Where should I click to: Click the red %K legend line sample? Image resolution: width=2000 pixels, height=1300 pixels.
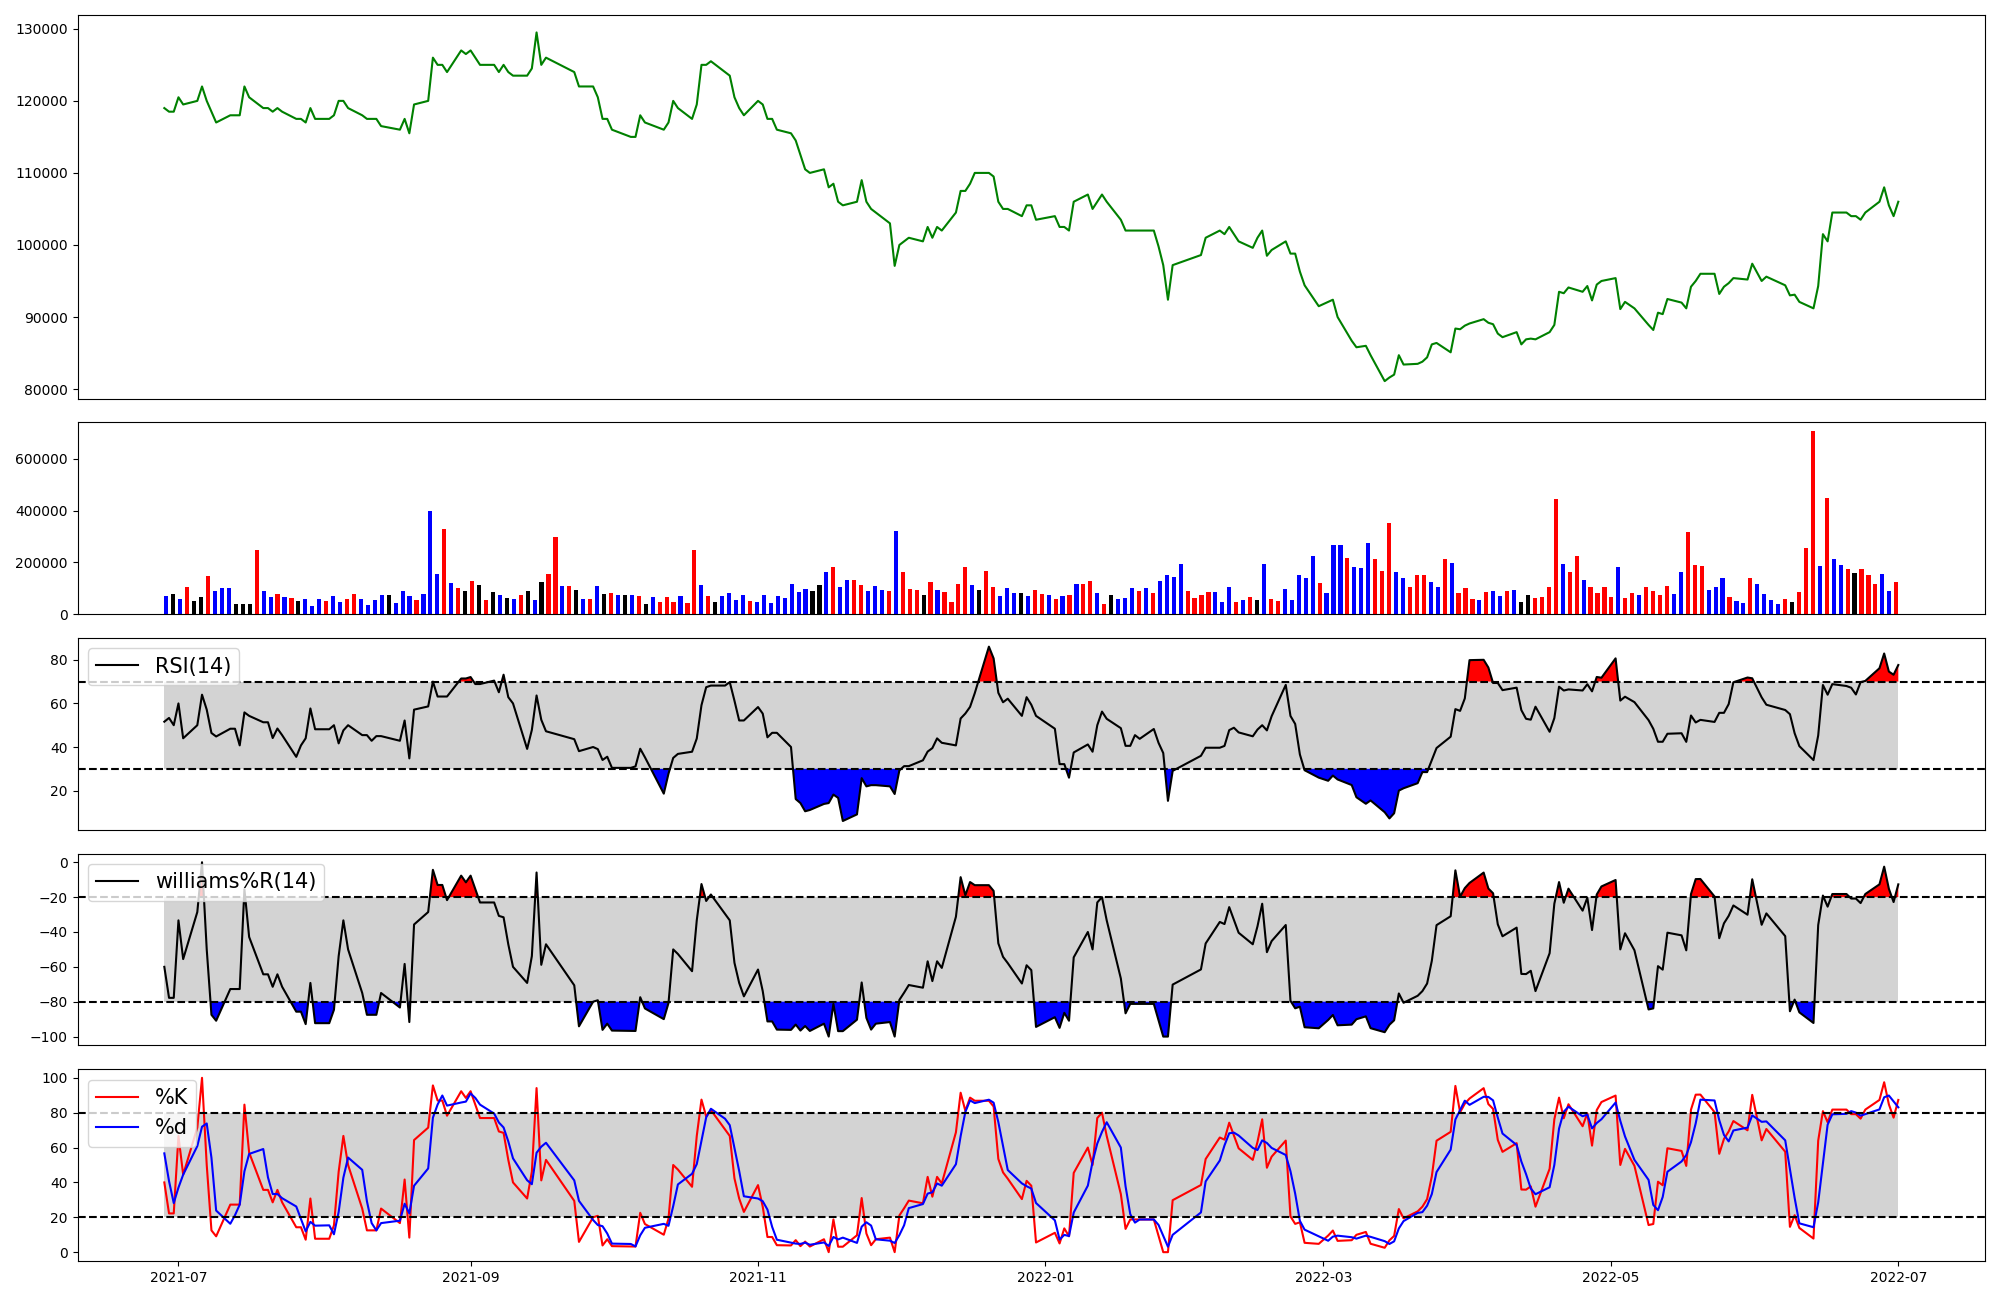116,1097
